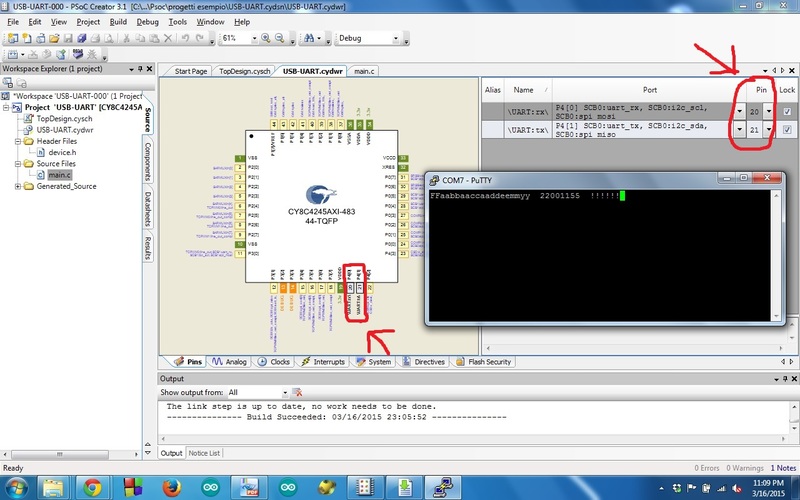Open the Analog resources tab
Screen dimensions: 800x500
pos(230,362)
